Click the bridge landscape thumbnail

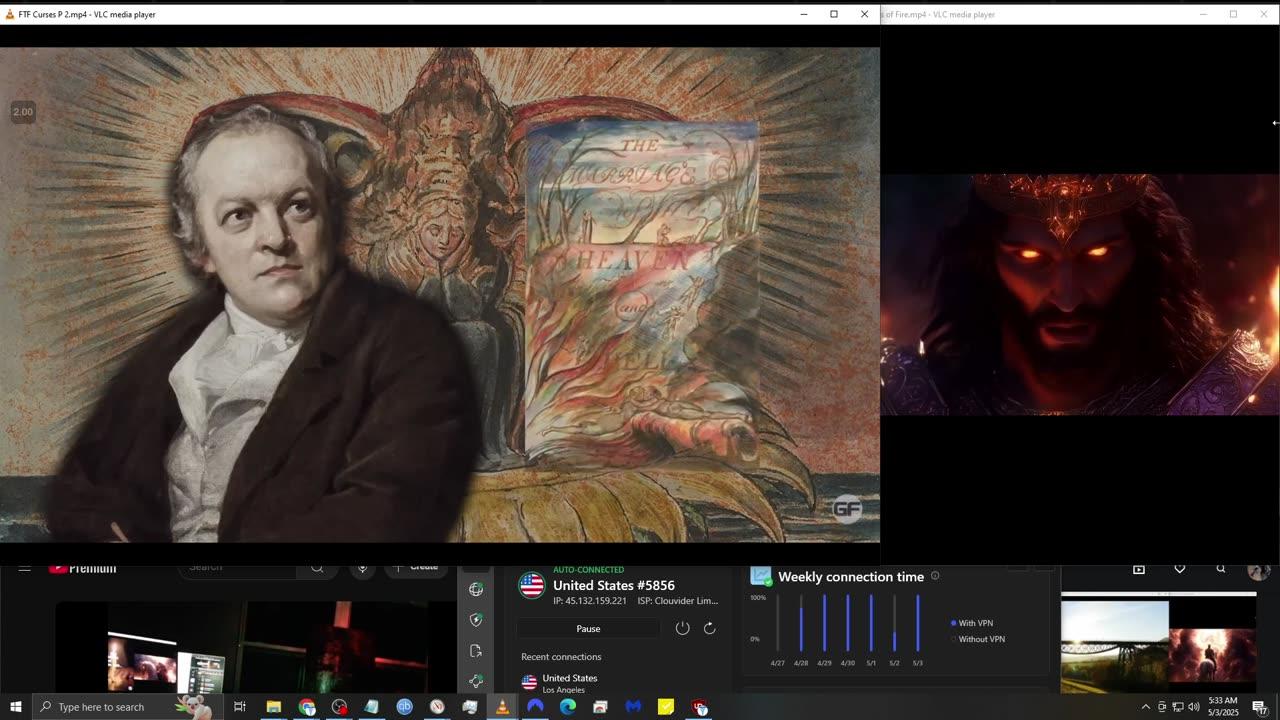tap(1114, 647)
